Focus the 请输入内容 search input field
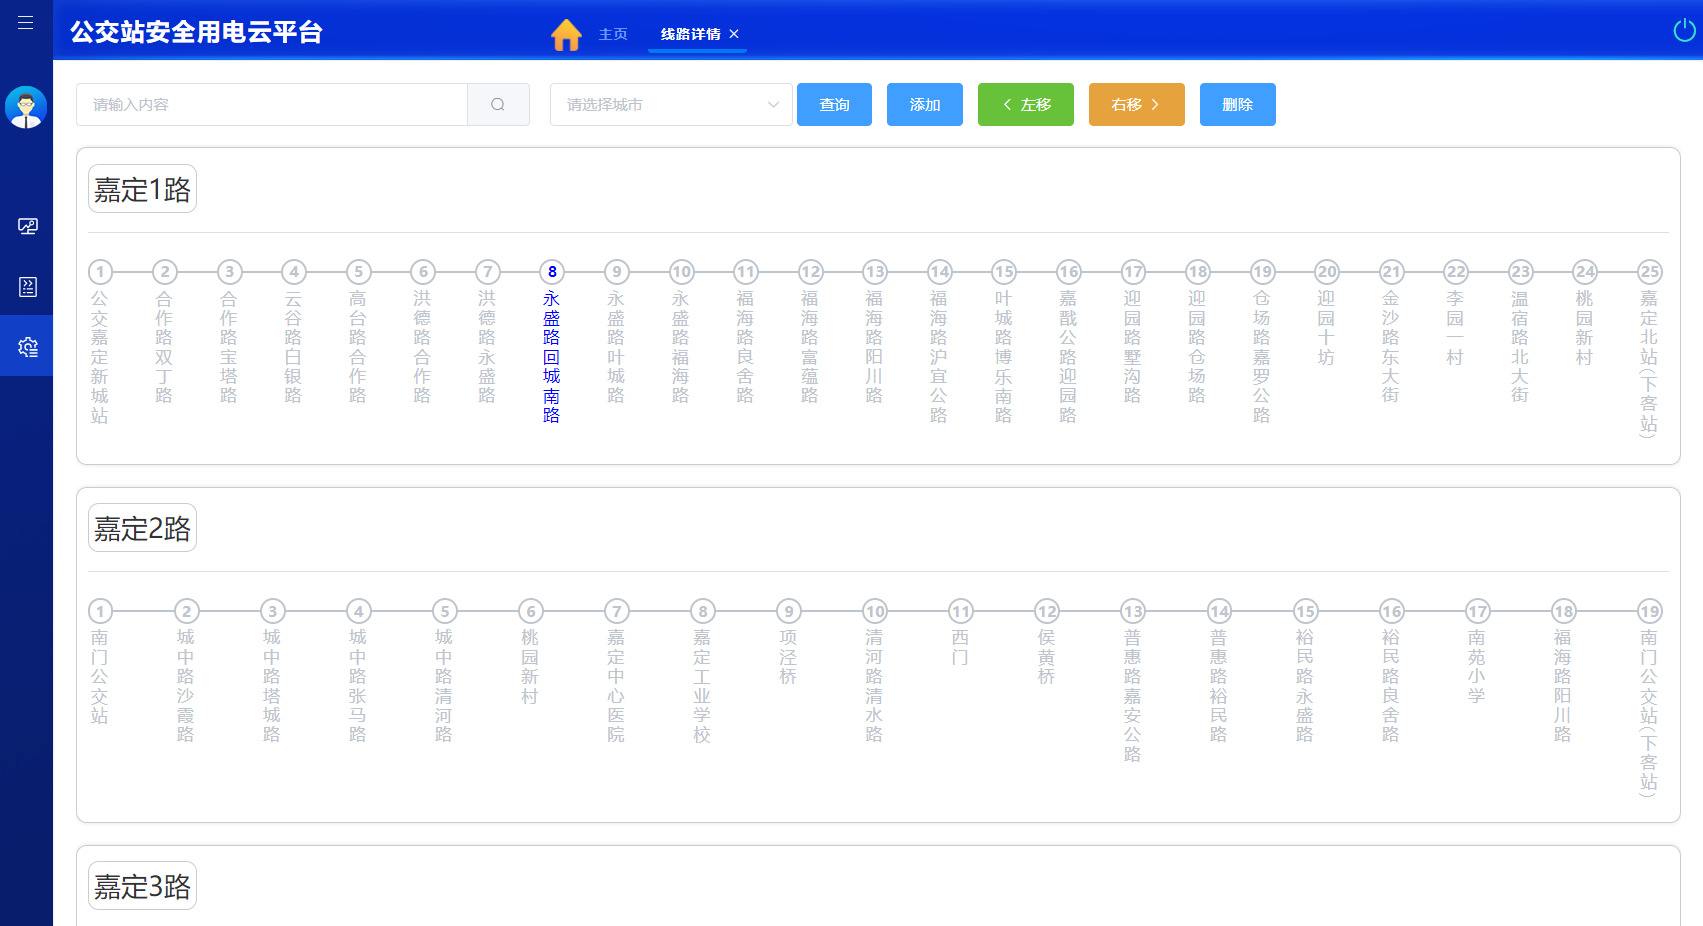Screen dimensions: 1703x926 click(272, 105)
